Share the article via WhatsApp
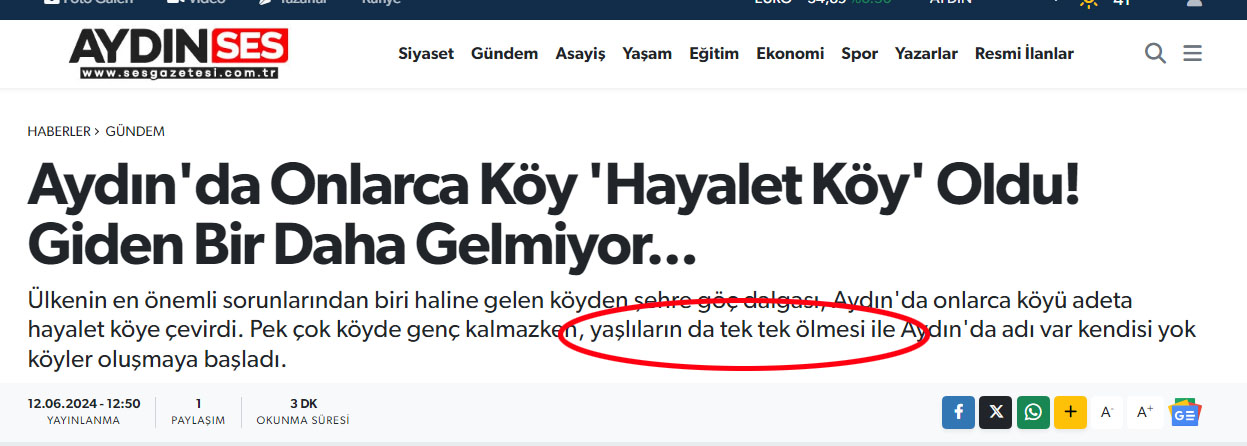 pos(1033,412)
